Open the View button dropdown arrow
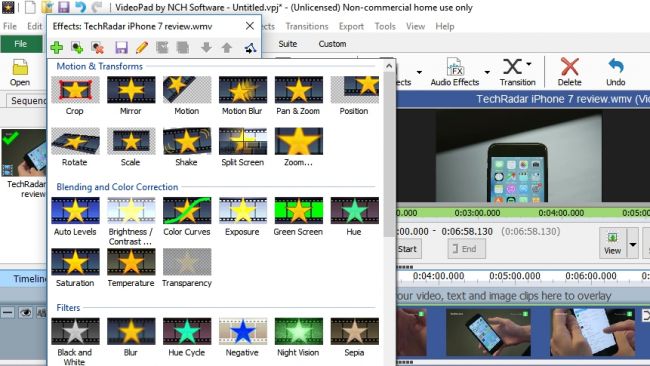The width and height of the screenshot is (650, 366). pos(633,244)
